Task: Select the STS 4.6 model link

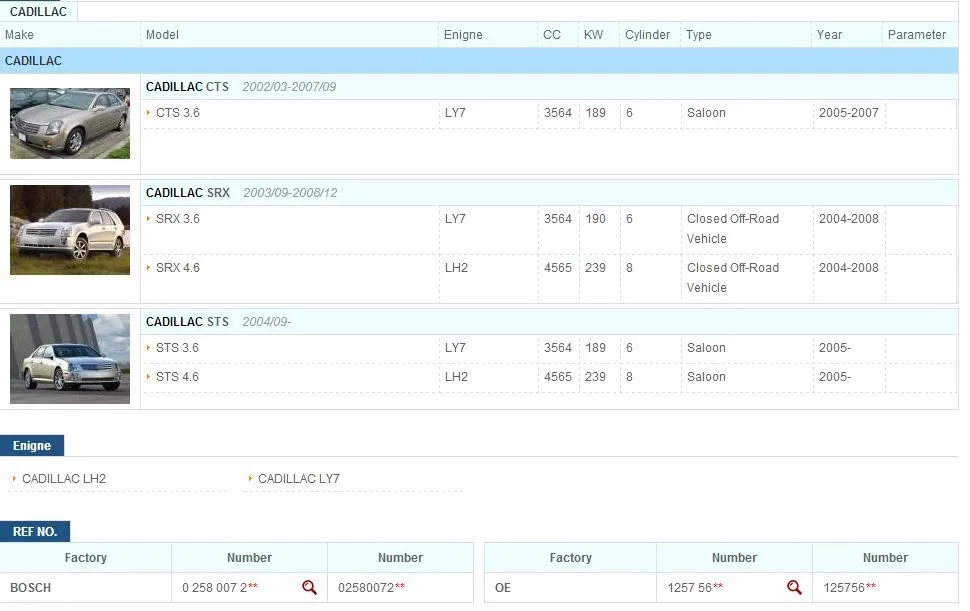Action: click(x=177, y=377)
